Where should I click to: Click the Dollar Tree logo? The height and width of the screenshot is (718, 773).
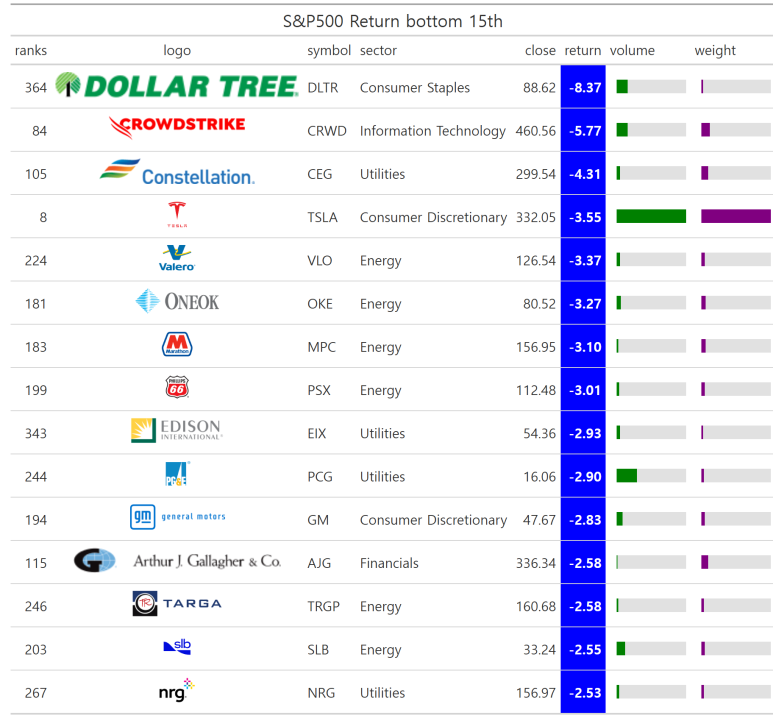pyautogui.click(x=177, y=85)
